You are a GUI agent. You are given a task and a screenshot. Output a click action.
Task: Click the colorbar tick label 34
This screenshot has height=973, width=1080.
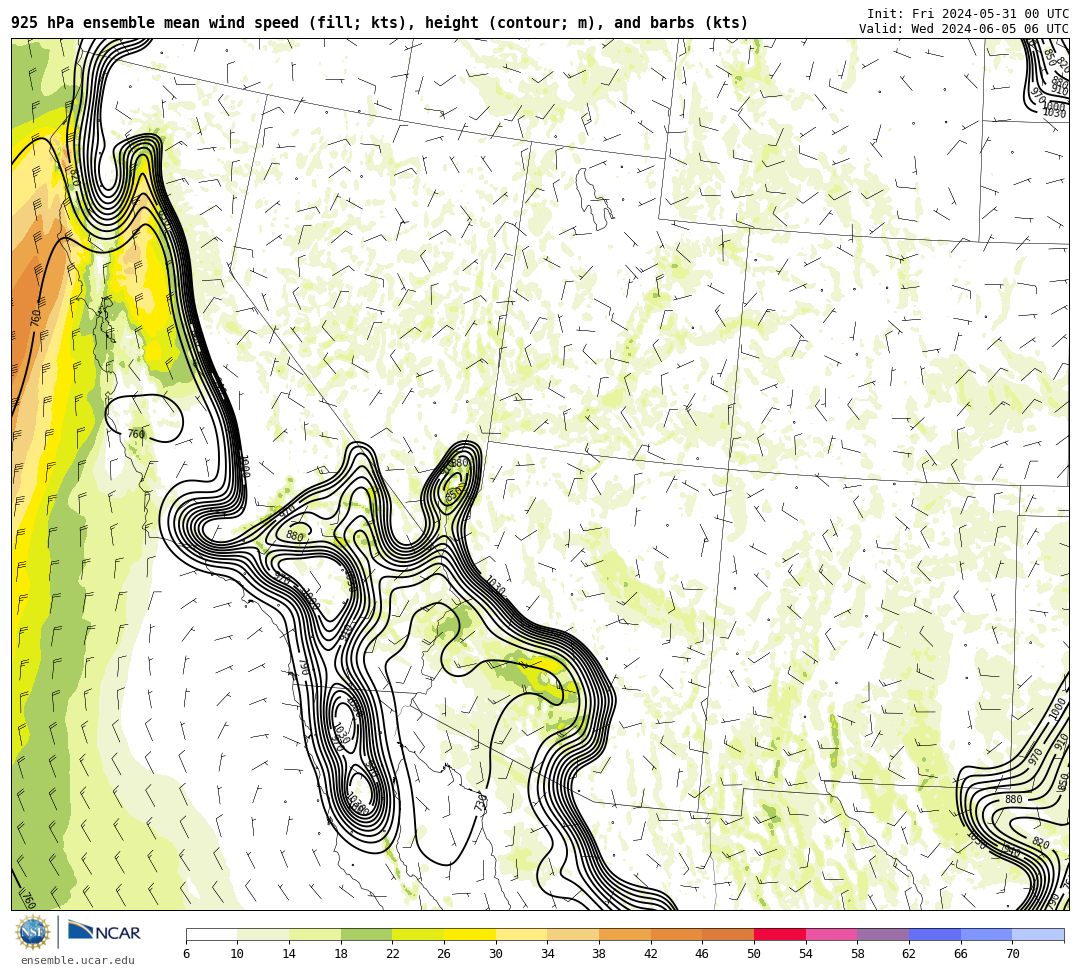548,954
